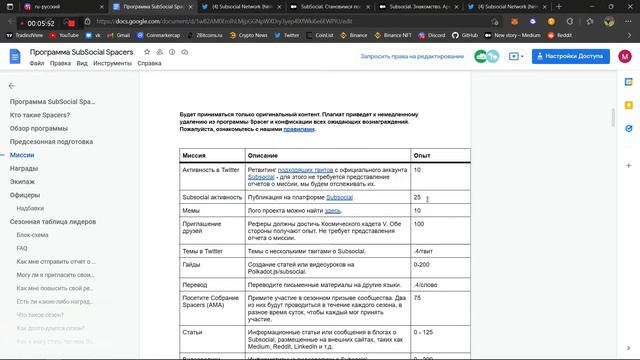The image size is (640, 360).
Task: Click the teal collaborator avatar
Action: (x=493, y=56)
